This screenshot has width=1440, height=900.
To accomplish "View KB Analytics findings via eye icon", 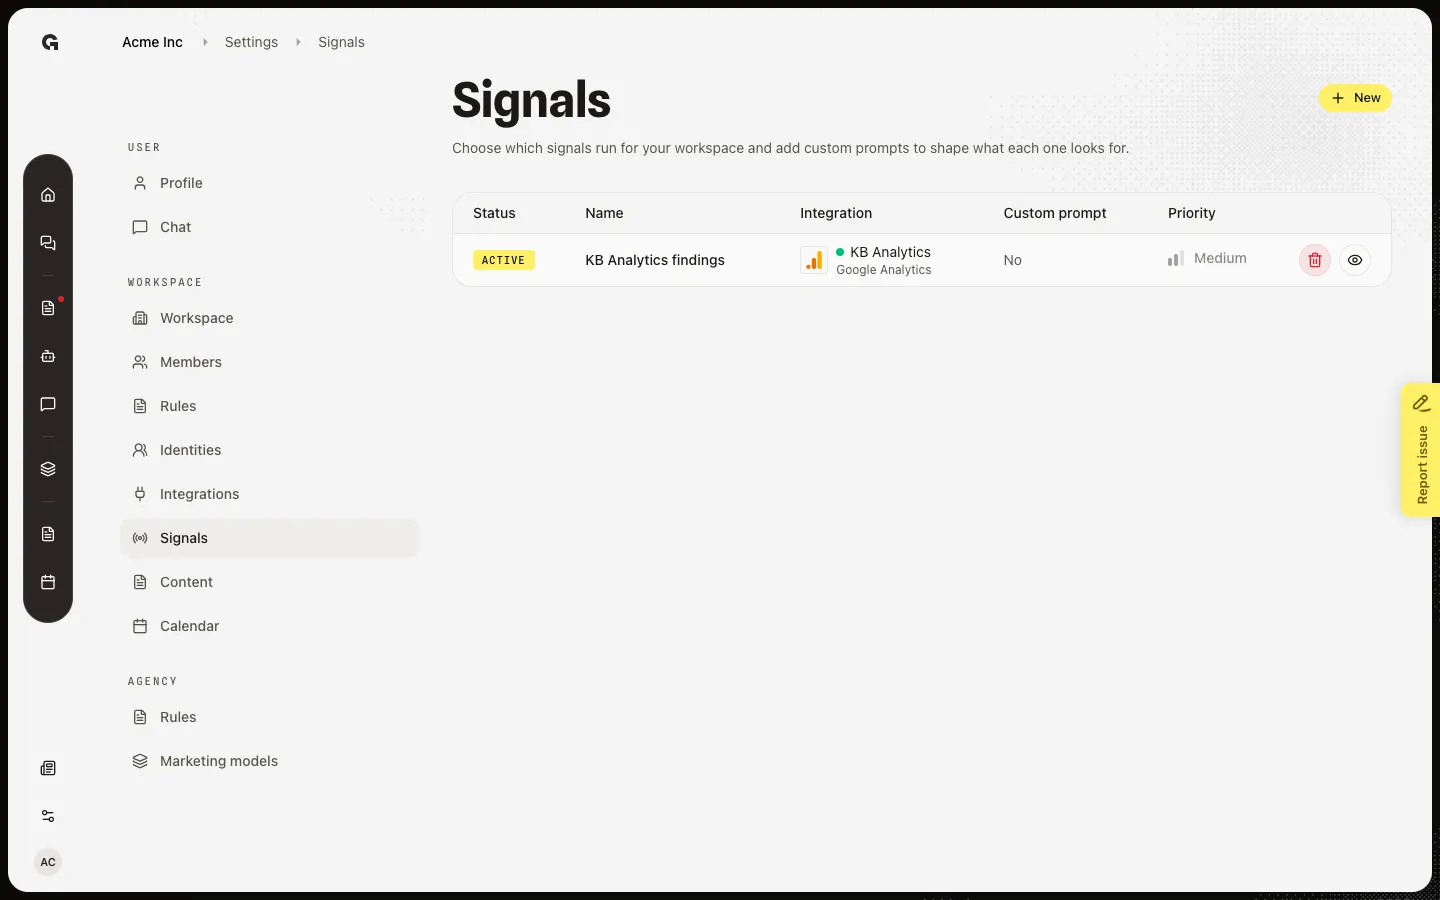I will tap(1355, 260).
